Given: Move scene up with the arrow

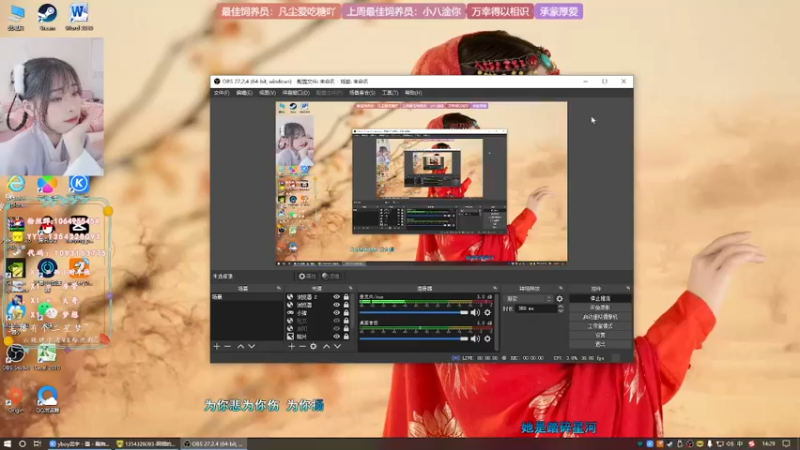Looking at the screenshot, I should point(240,346).
